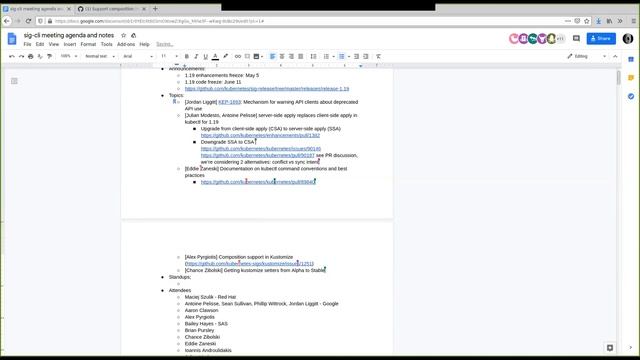The height and width of the screenshot is (360, 640).
Task: Open the Arial font dropdown
Action: click(x=138, y=56)
